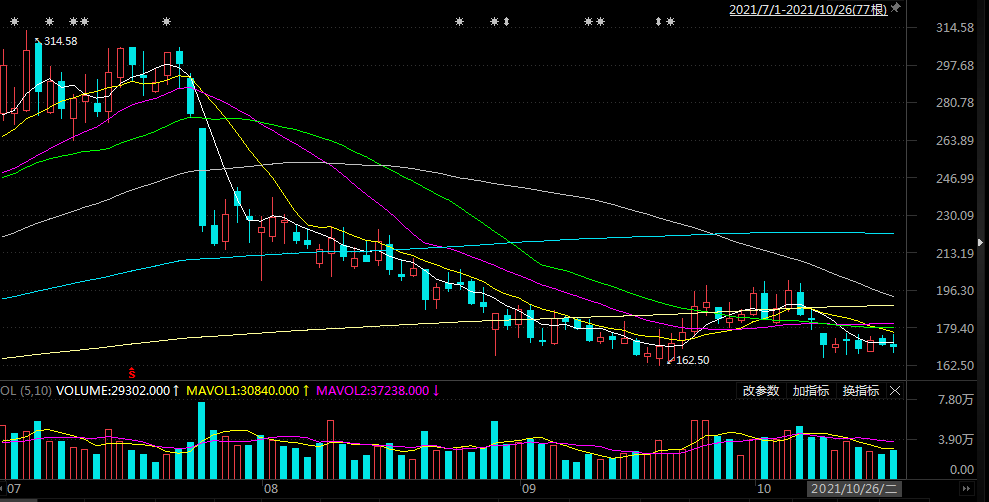This screenshot has width=989, height=502.
Task: Click the 09 month label on time axis
Action: coord(529,489)
